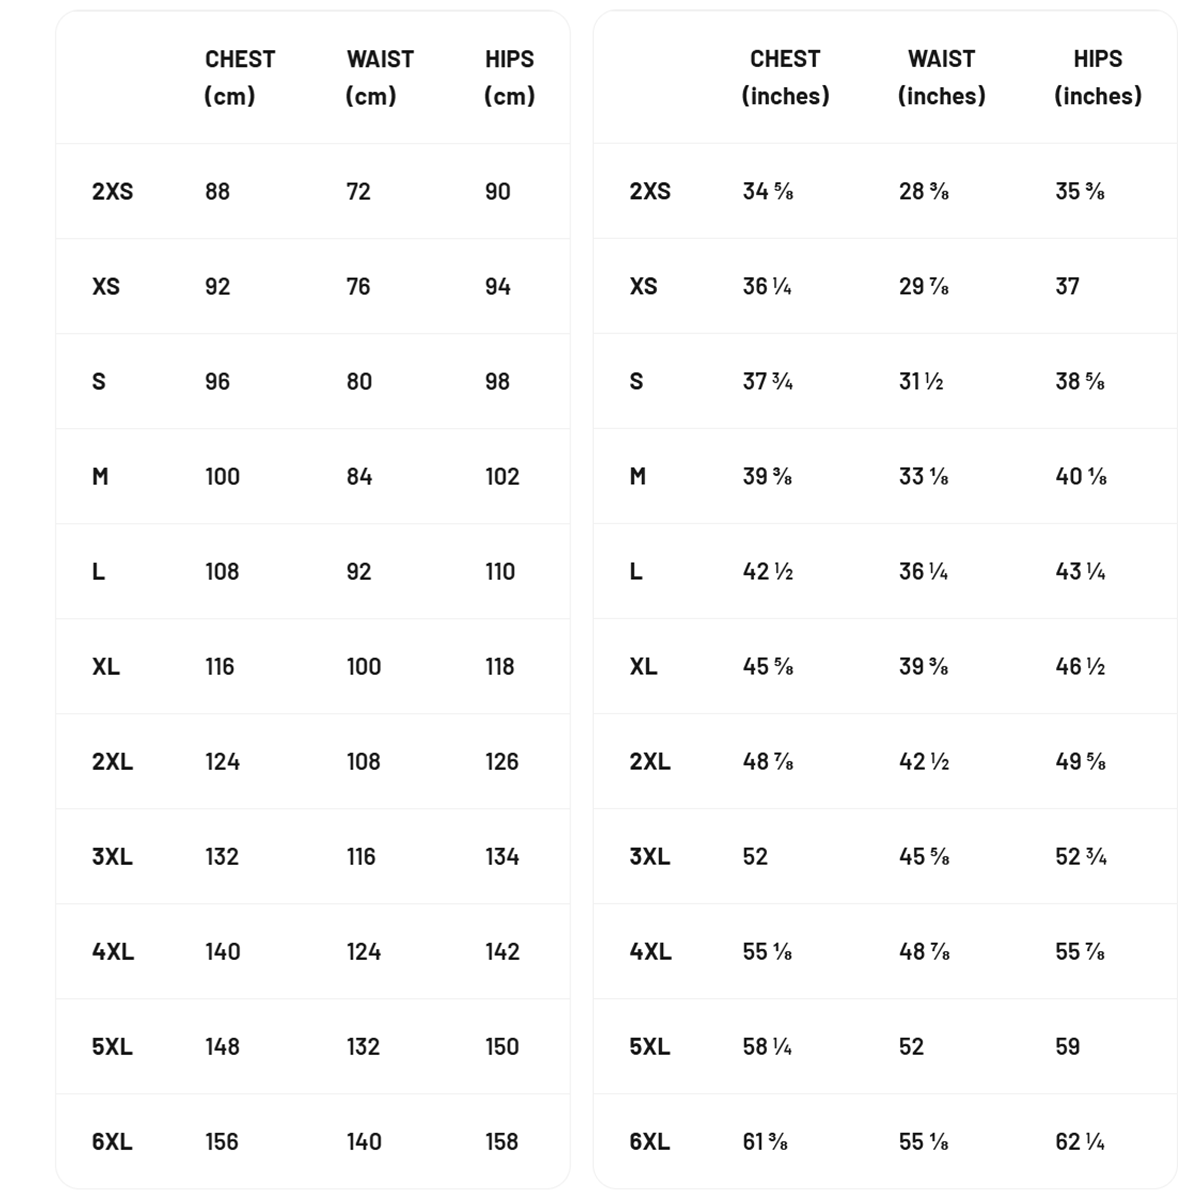
Task: Click the HIPS (inches) column header
Action: (1097, 77)
